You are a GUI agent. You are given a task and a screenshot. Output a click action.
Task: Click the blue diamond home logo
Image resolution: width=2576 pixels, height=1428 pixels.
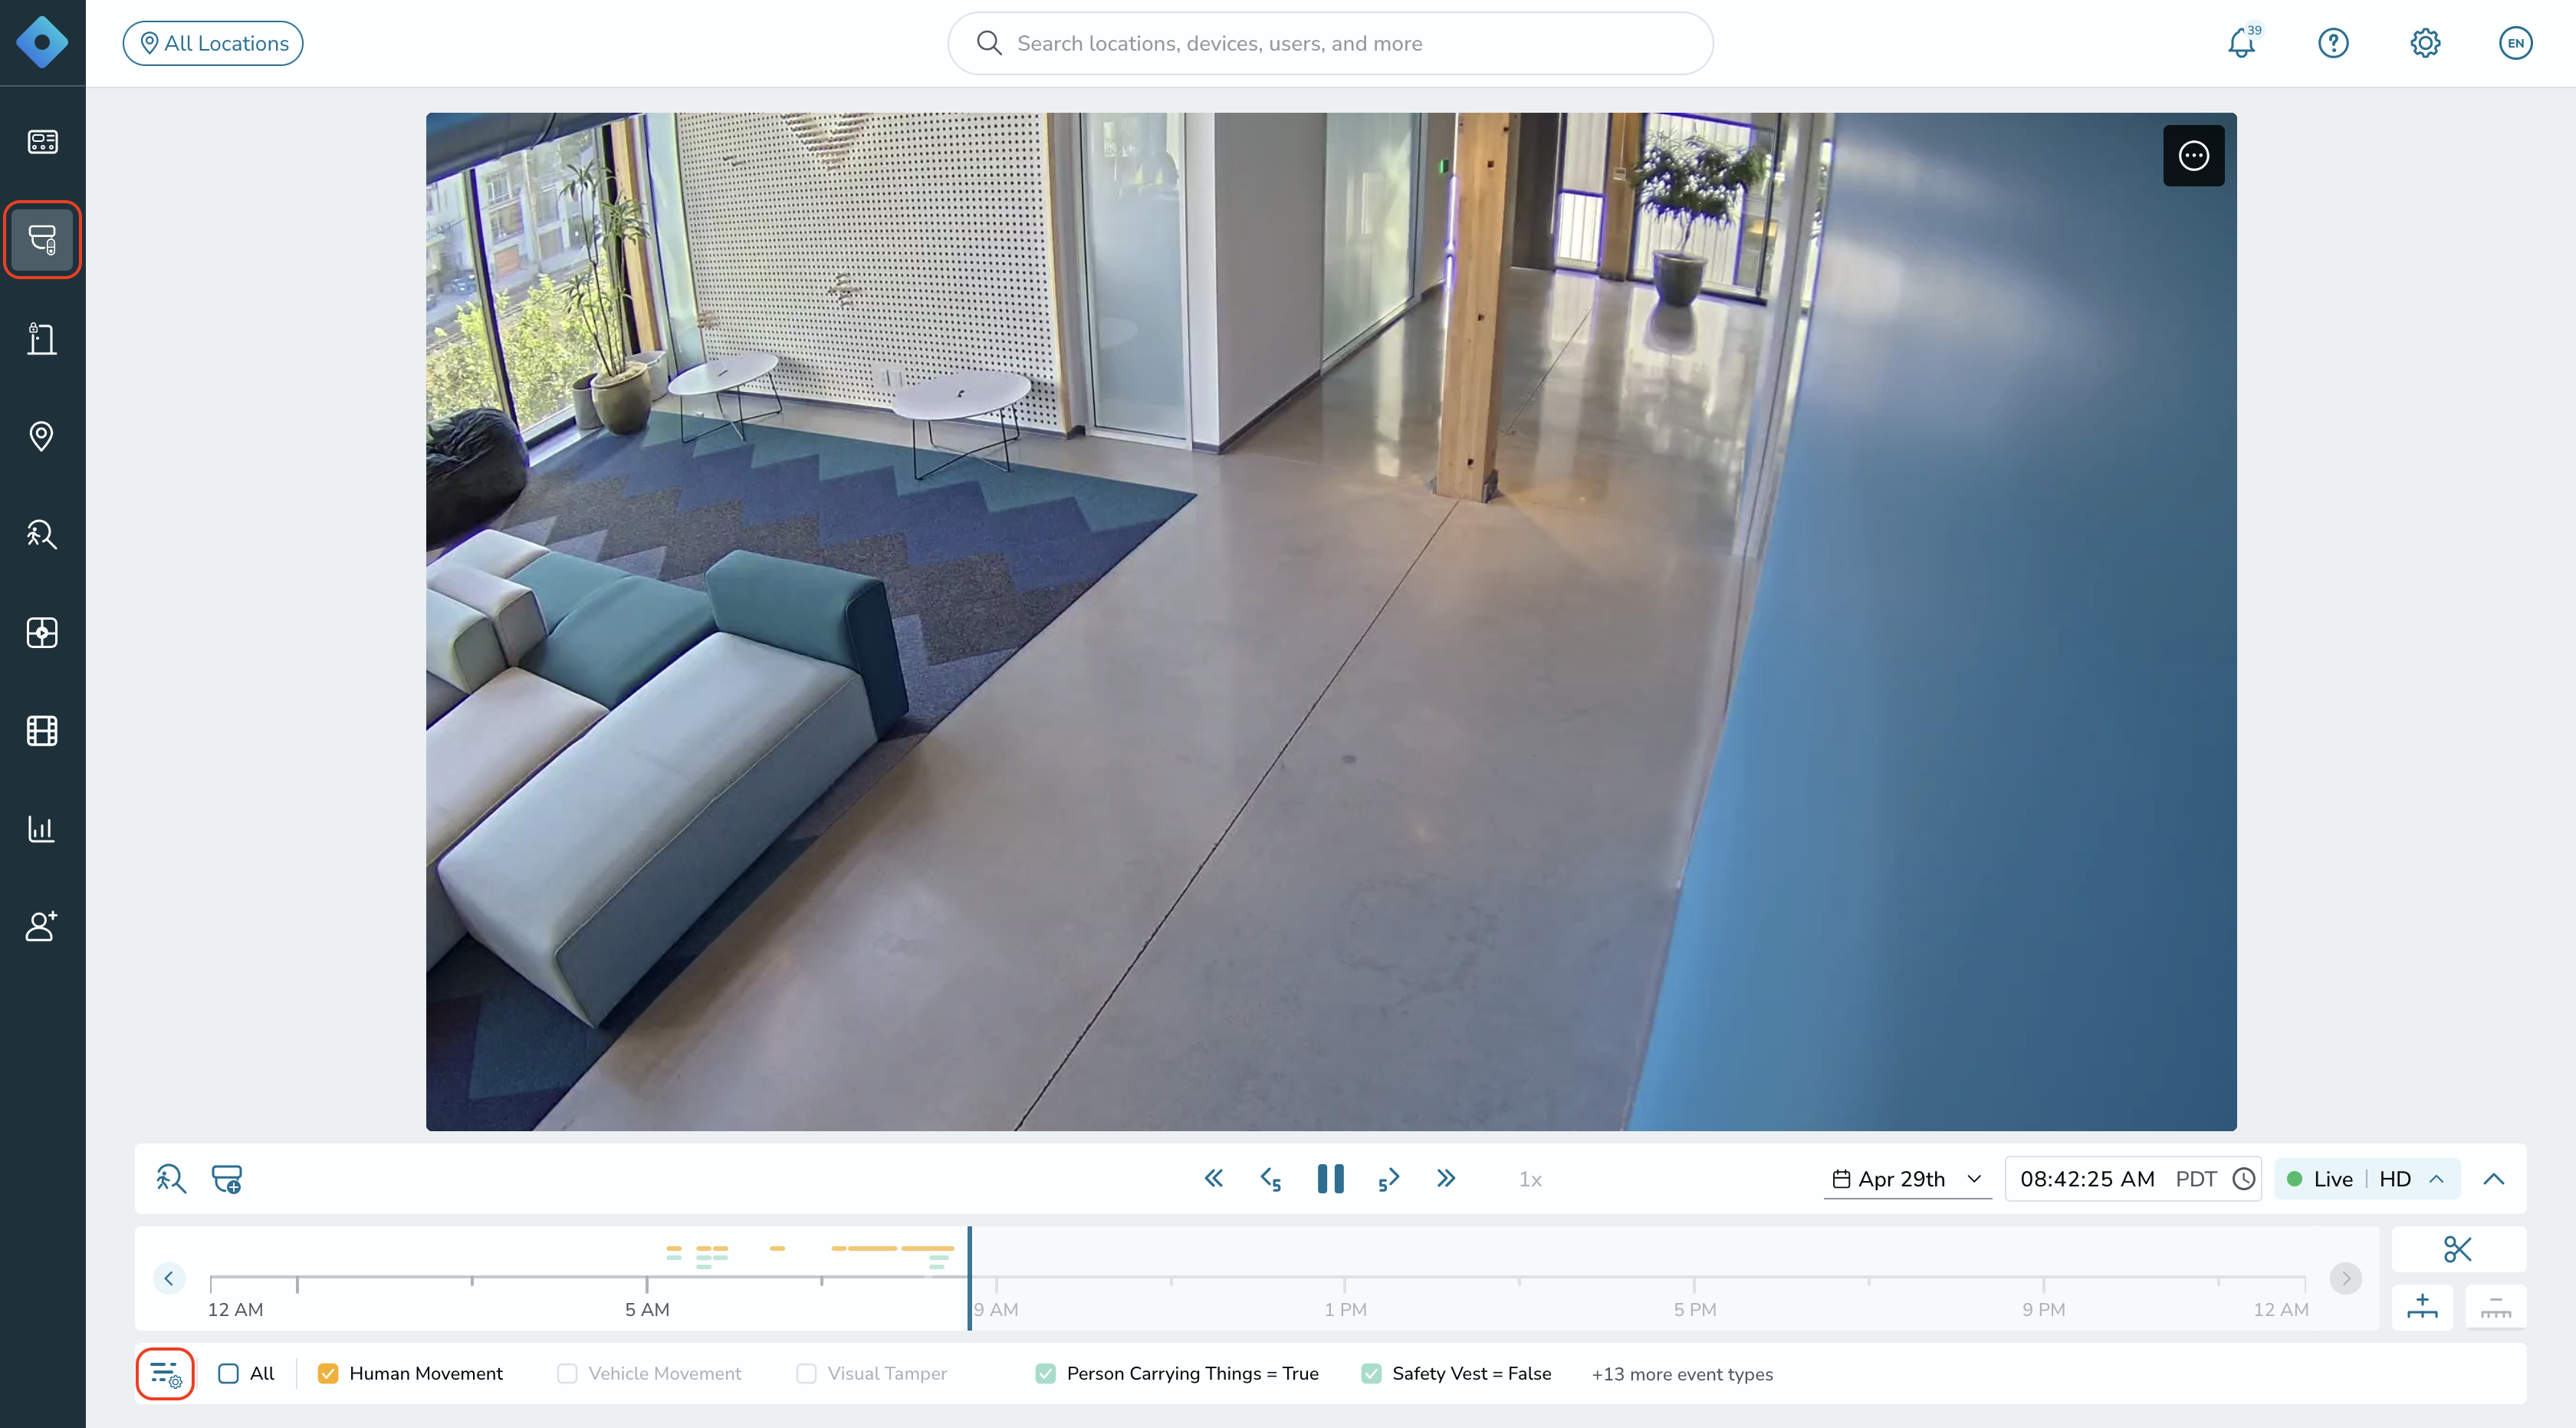coord(42,42)
